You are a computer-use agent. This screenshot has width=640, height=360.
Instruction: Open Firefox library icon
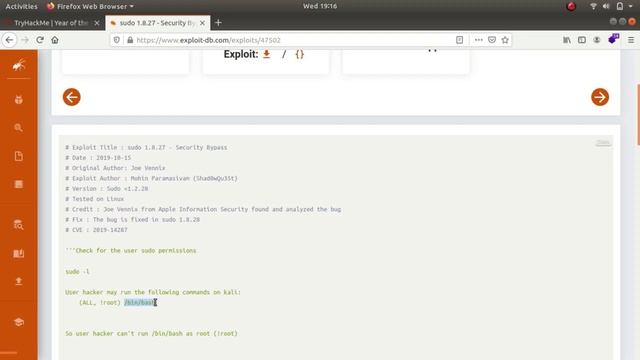tap(567, 40)
